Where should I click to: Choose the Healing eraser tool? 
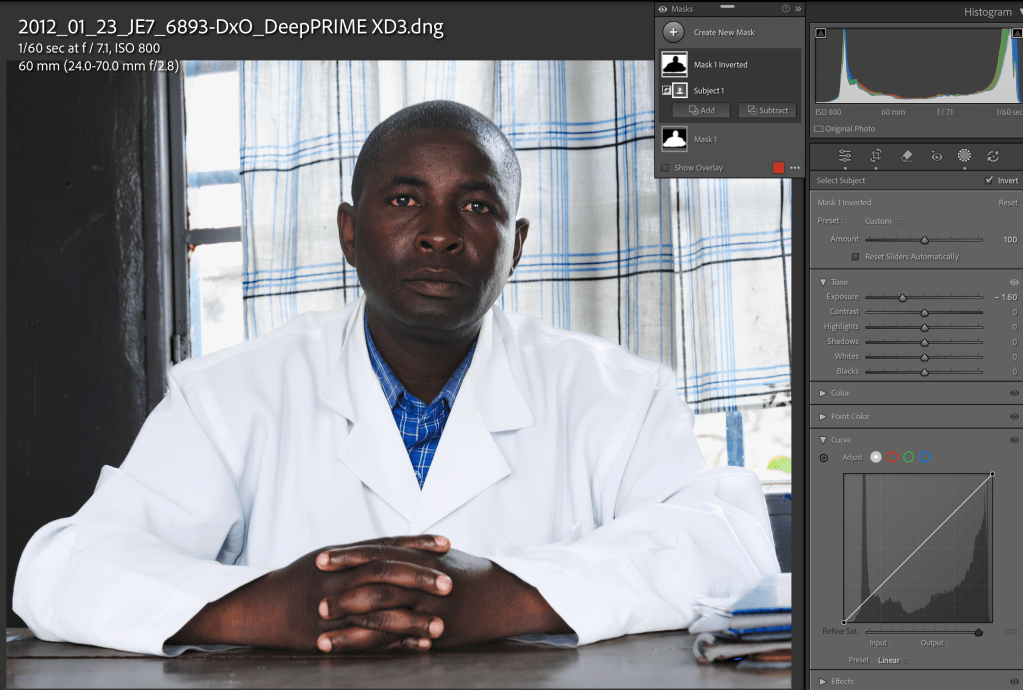coord(906,156)
